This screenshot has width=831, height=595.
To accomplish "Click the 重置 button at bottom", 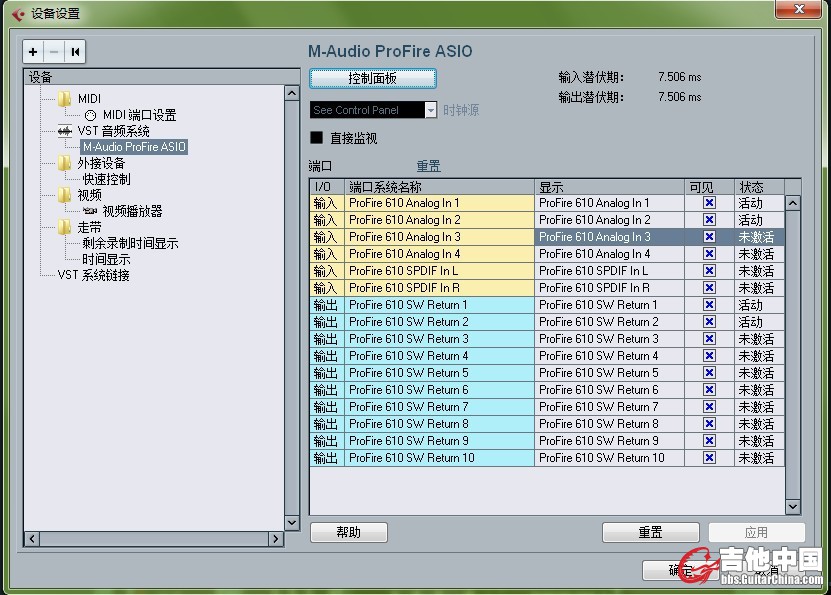I will pos(650,532).
